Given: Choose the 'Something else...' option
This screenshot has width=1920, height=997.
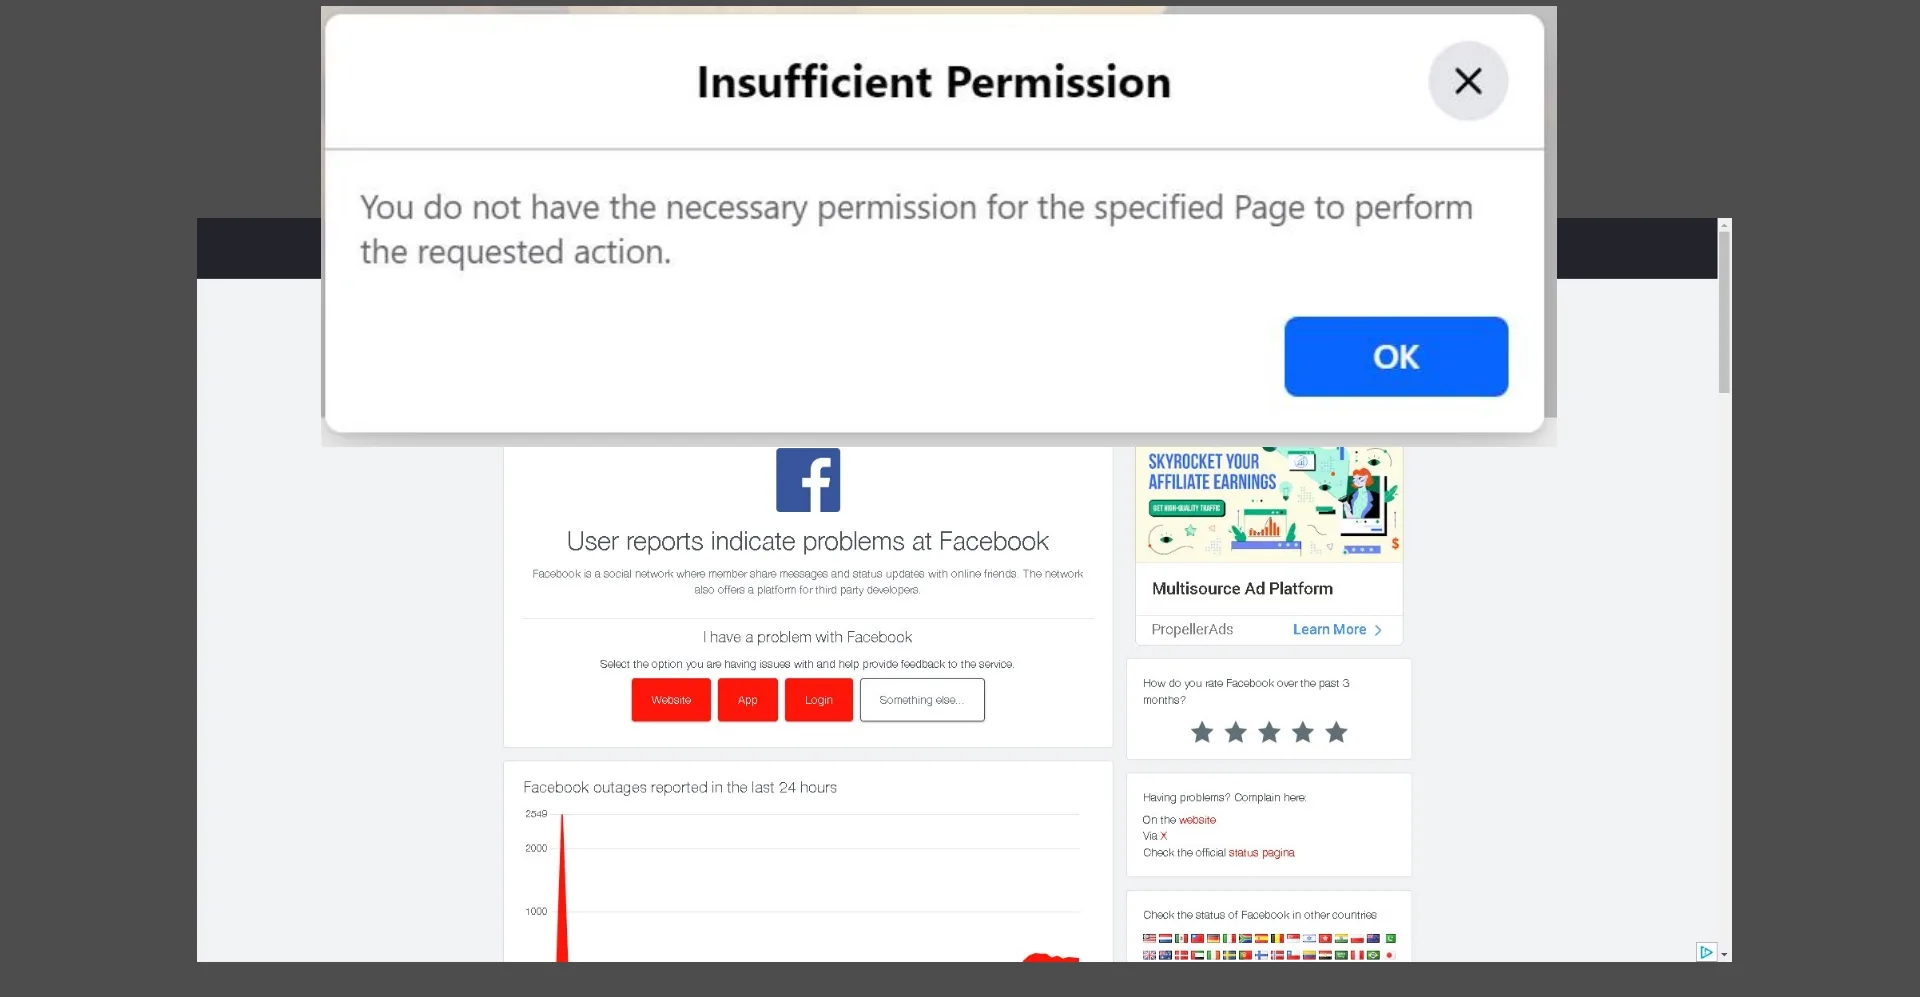Looking at the screenshot, I should (921, 700).
